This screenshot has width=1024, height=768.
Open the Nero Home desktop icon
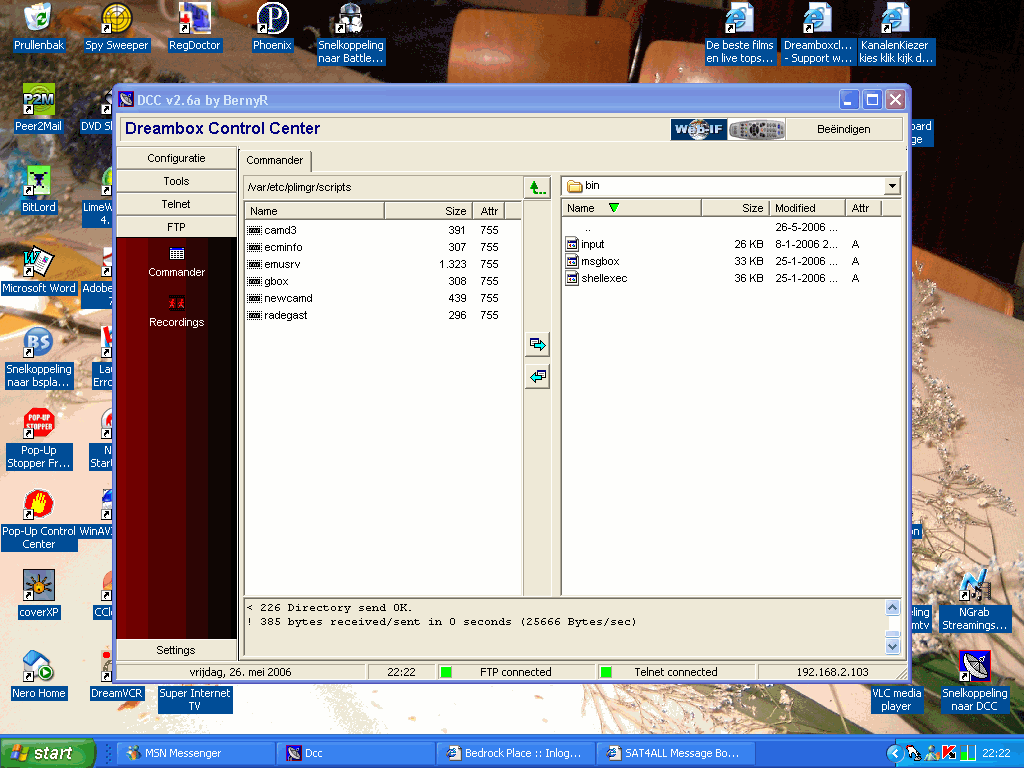coord(39,675)
